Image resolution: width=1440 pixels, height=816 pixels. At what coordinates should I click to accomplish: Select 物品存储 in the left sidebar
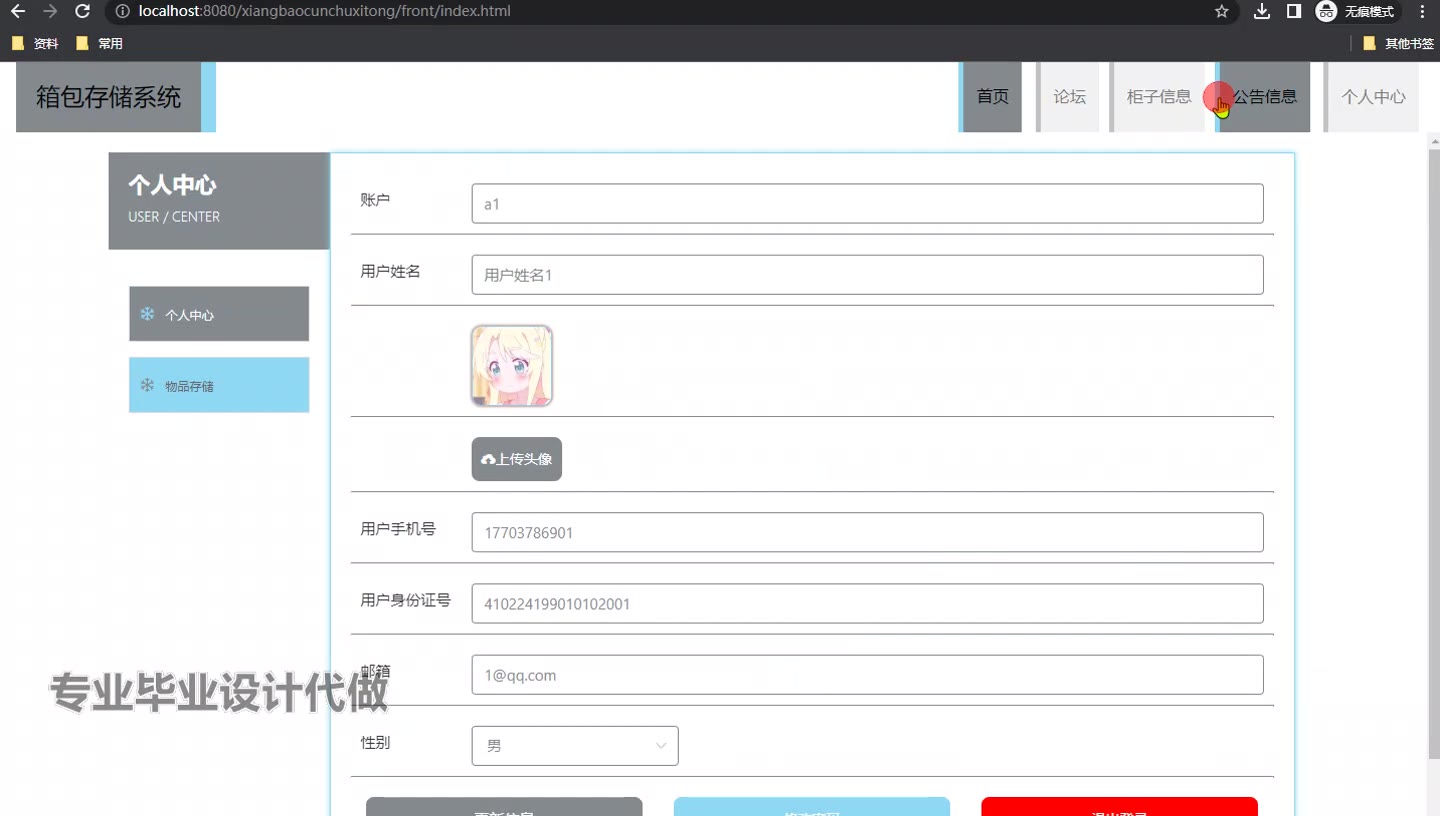pos(219,385)
